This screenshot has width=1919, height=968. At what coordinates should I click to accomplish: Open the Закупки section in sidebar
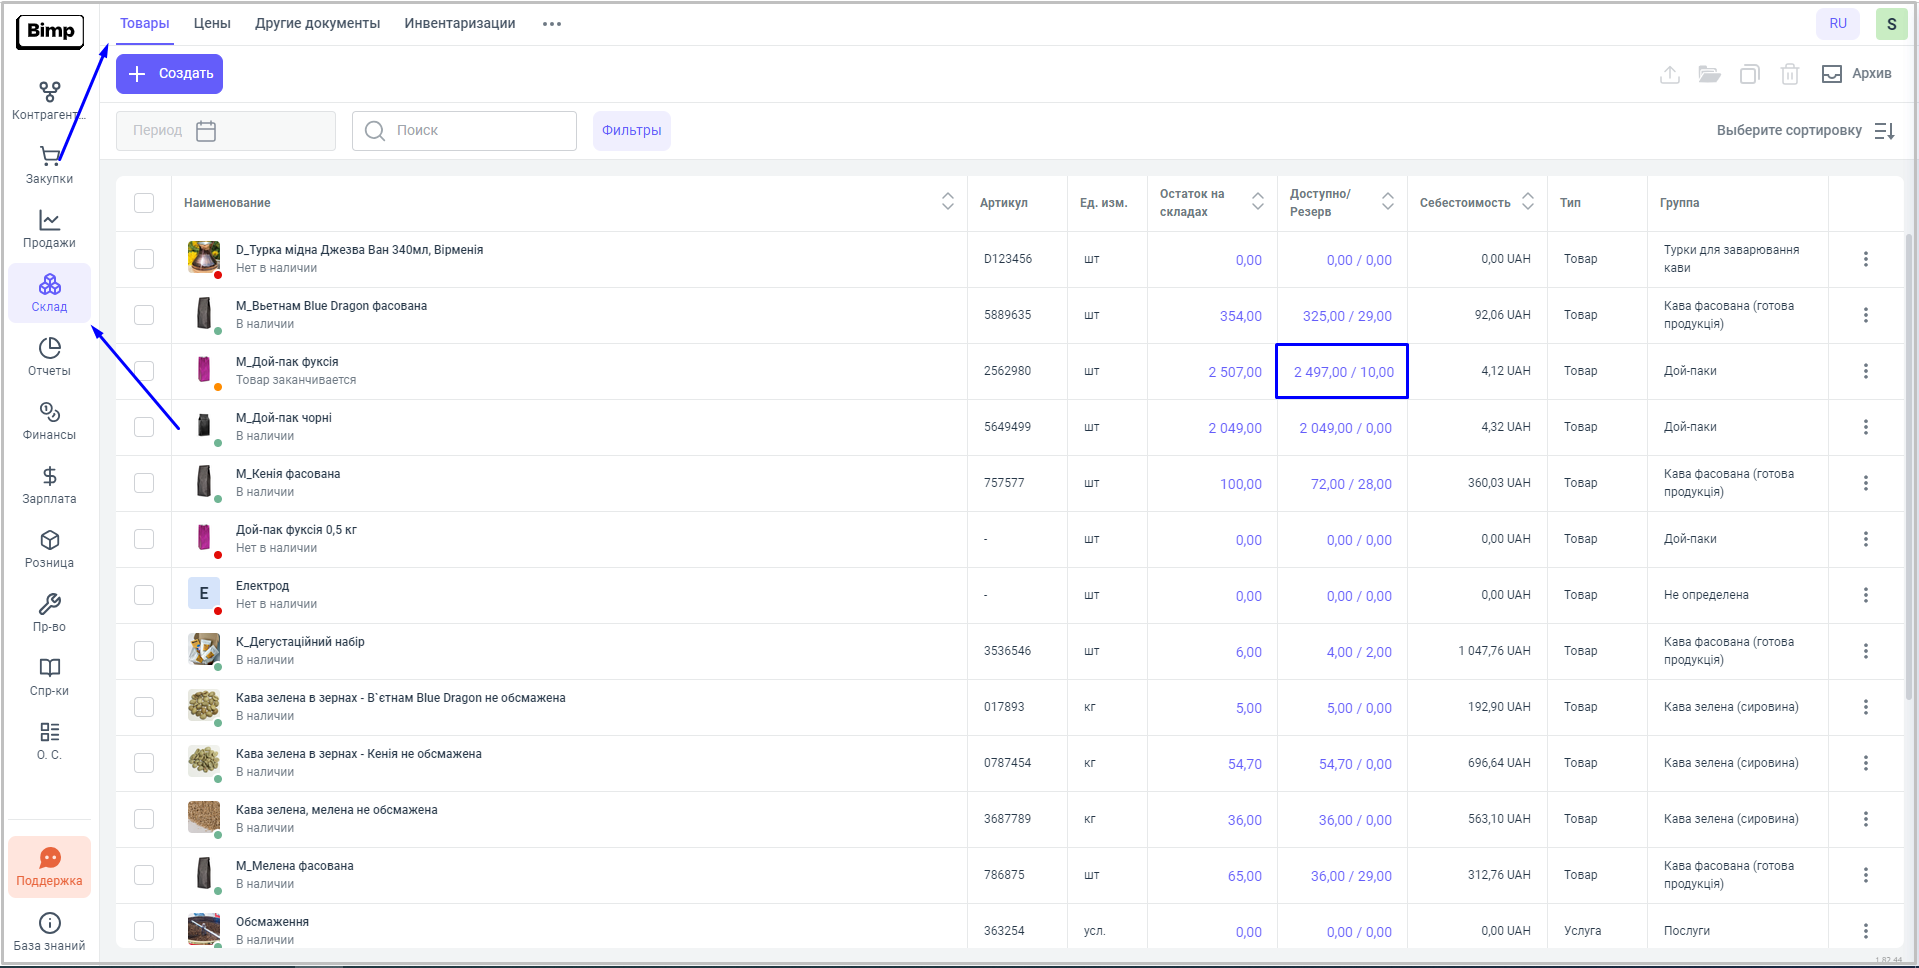click(x=49, y=165)
